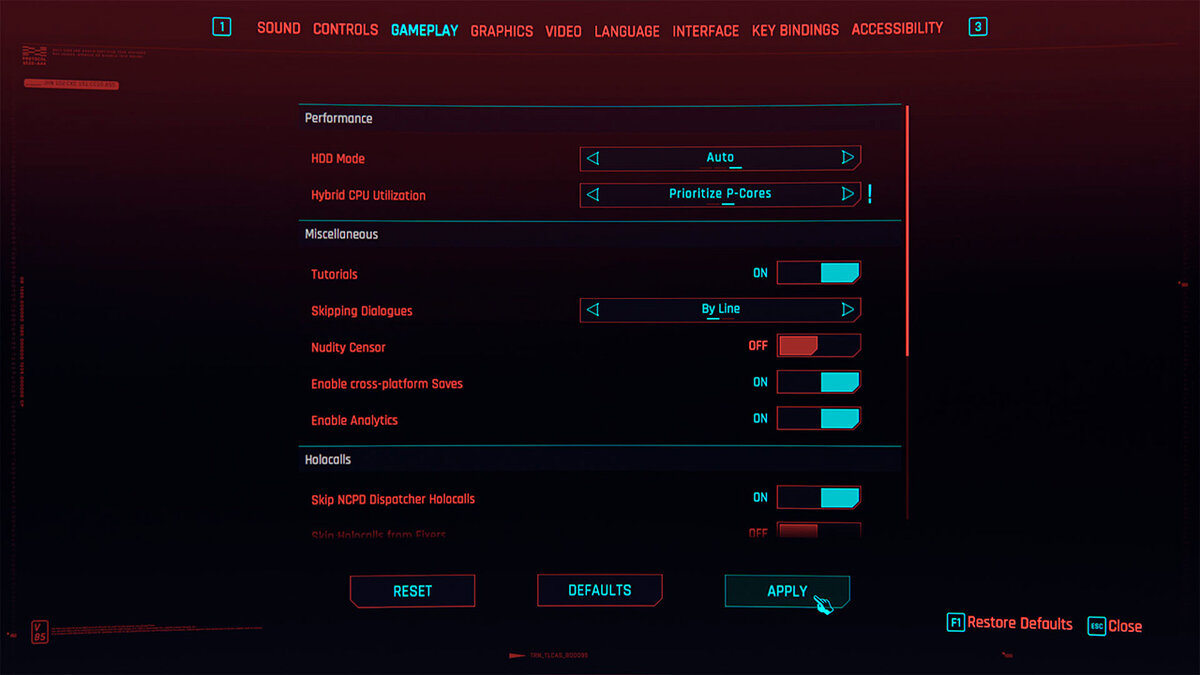Click the Skip NCPD Dispatcher Holocalls label
Image resolution: width=1200 pixels, height=675 pixels.
point(393,499)
